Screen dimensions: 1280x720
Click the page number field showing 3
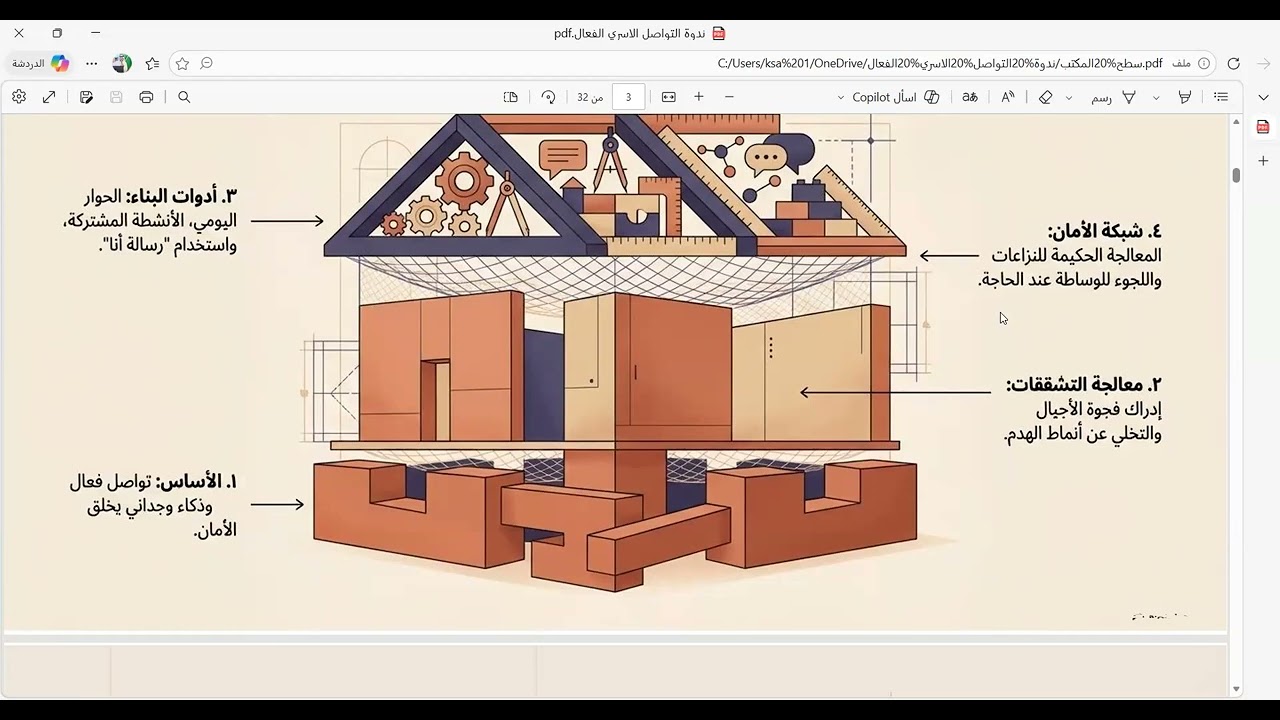[628, 97]
